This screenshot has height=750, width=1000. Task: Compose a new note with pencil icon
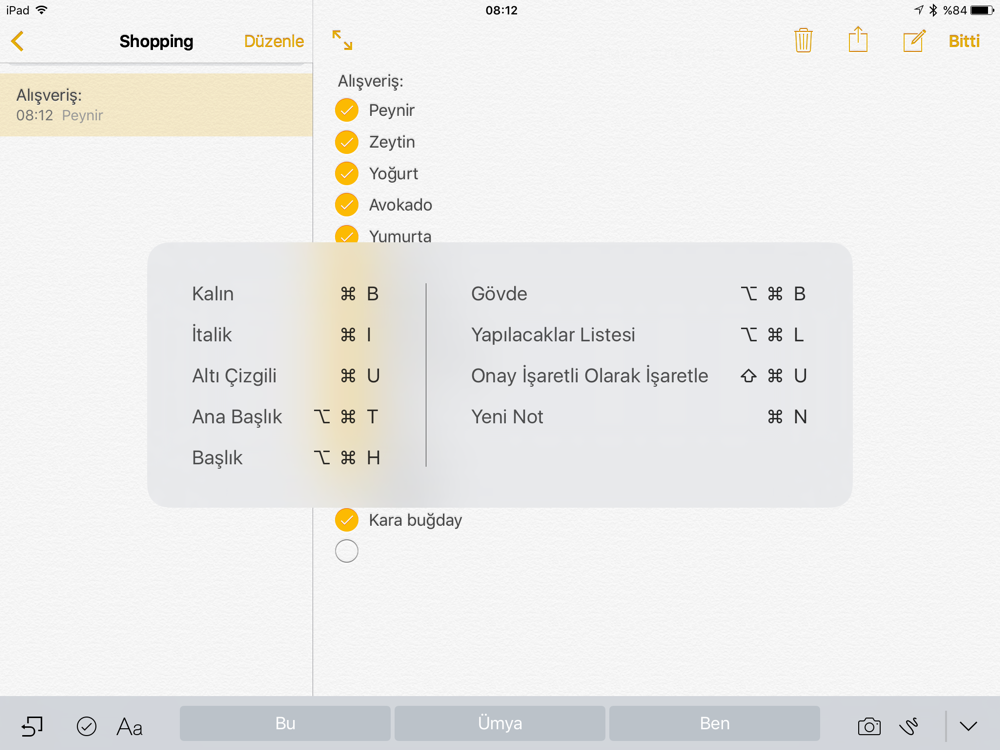tap(913, 40)
